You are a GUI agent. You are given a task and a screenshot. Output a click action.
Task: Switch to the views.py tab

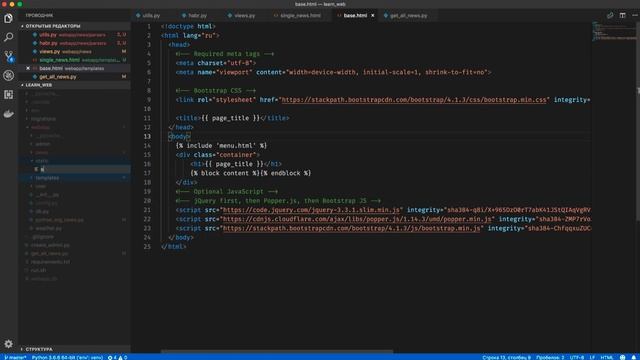click(x=244, y=16)
